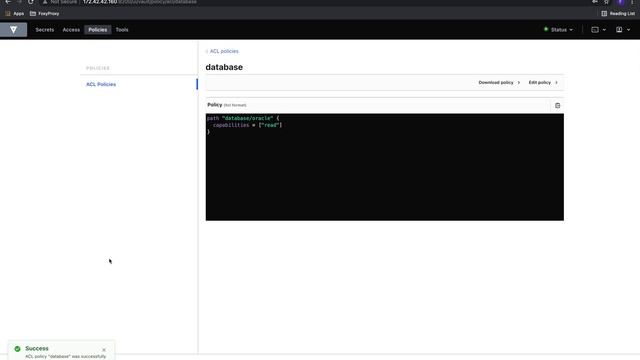
Task: Open the FoxyProxy bookmark folder
Action: [x=44, y=13]
